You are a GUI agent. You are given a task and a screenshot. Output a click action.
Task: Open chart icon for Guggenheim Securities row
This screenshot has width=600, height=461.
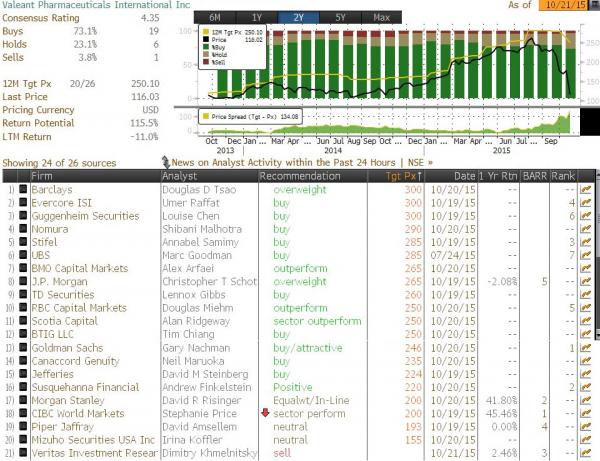(585, 216)
